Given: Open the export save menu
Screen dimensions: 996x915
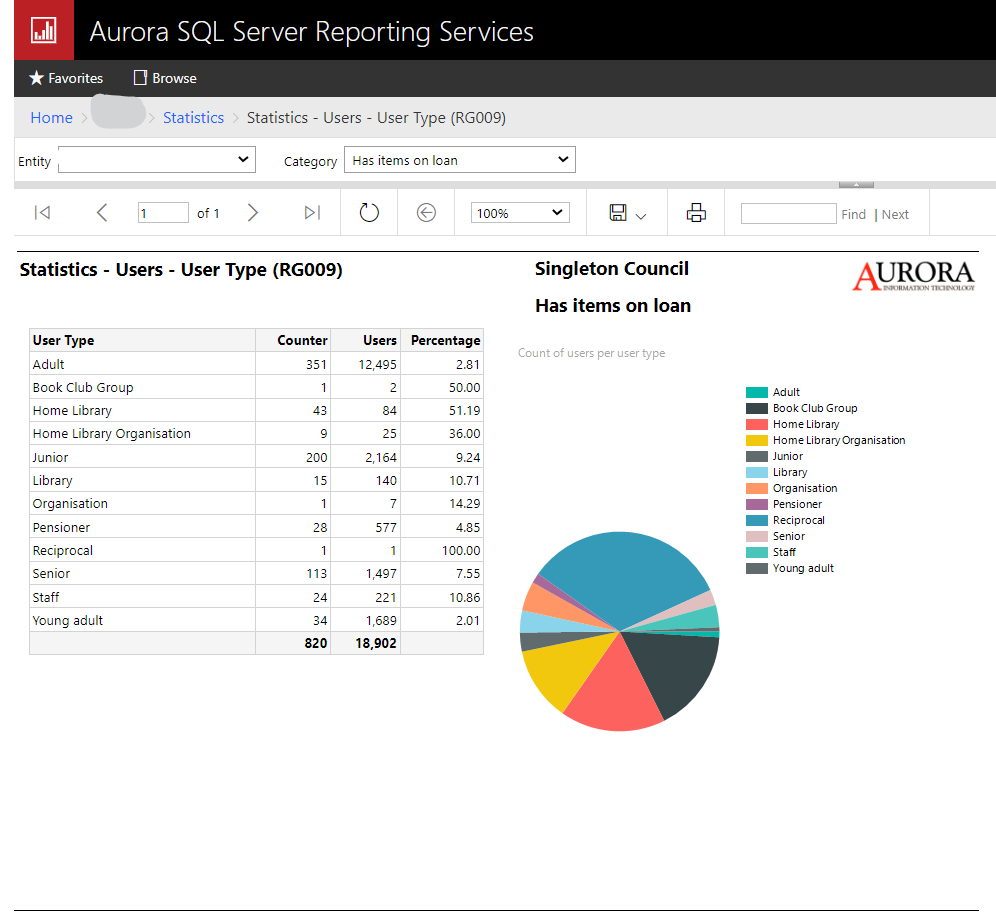Looking at the screenshot, I should coord(618,212).
